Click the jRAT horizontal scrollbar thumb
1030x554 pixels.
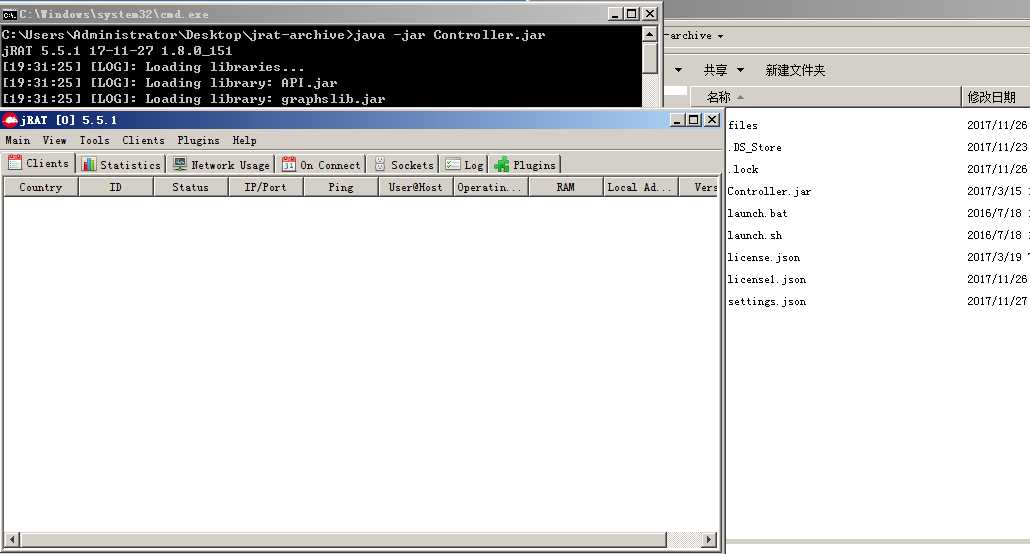344,540
